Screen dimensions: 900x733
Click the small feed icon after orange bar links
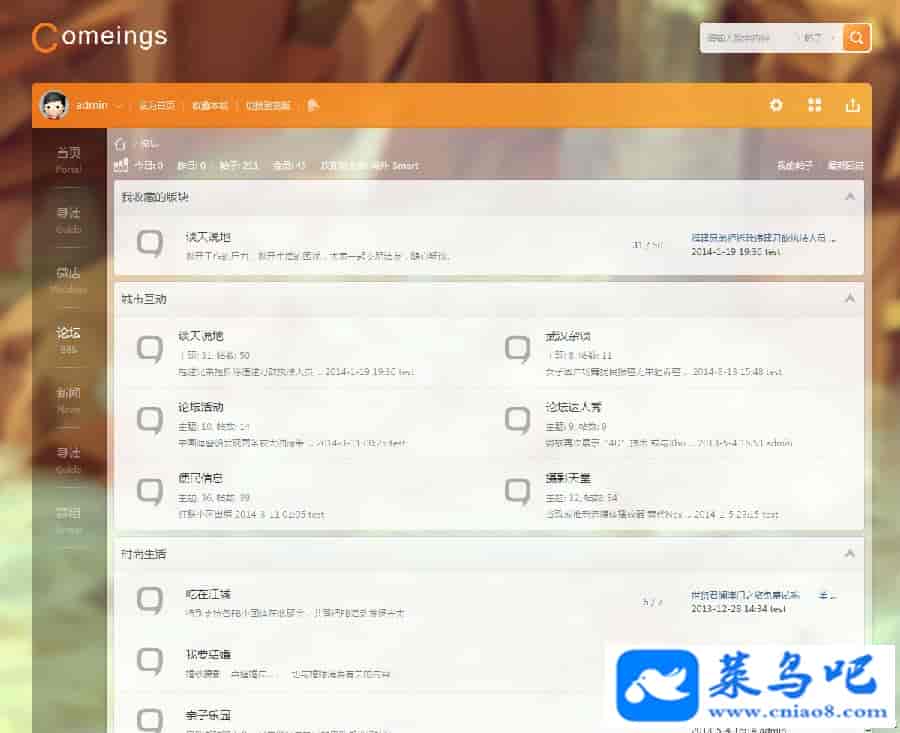point(313,105)
